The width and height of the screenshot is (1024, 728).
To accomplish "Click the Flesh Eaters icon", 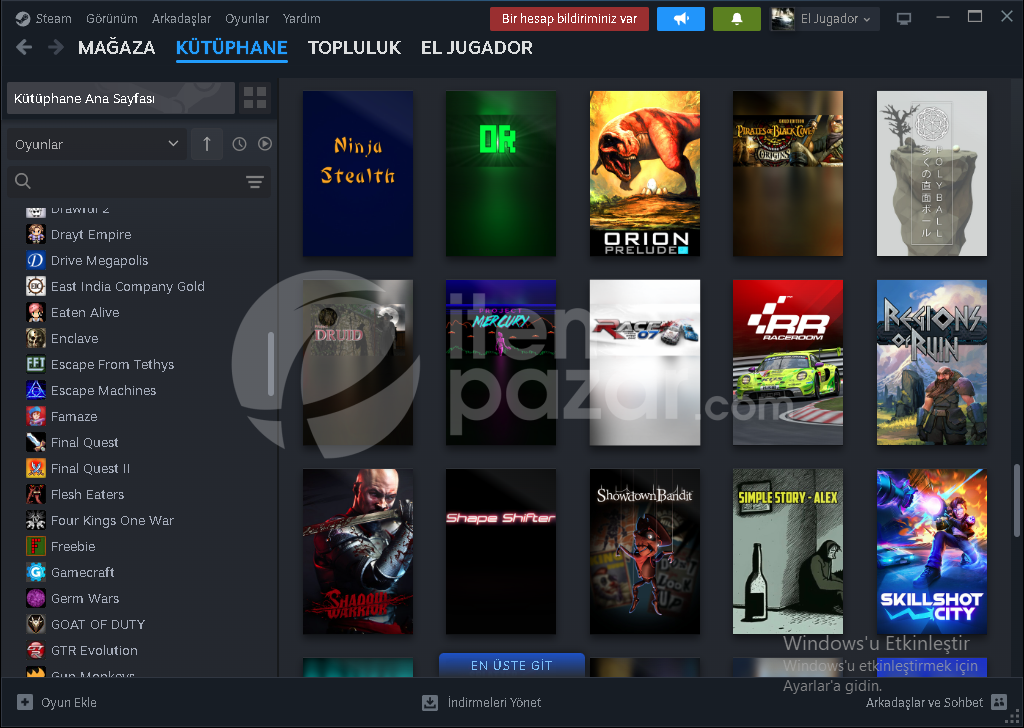I will click(x=36, y=494).
